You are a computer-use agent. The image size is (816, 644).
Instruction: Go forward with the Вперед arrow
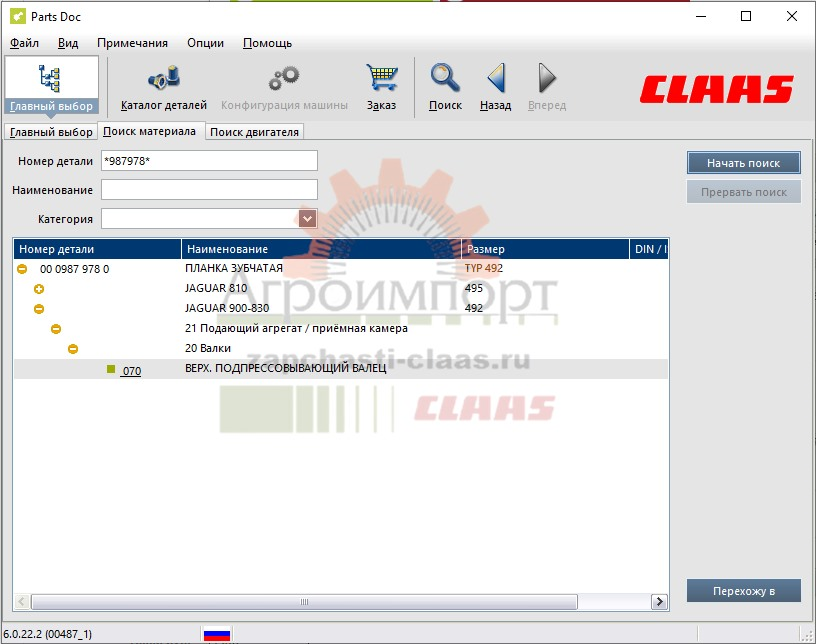click(547, 78)
